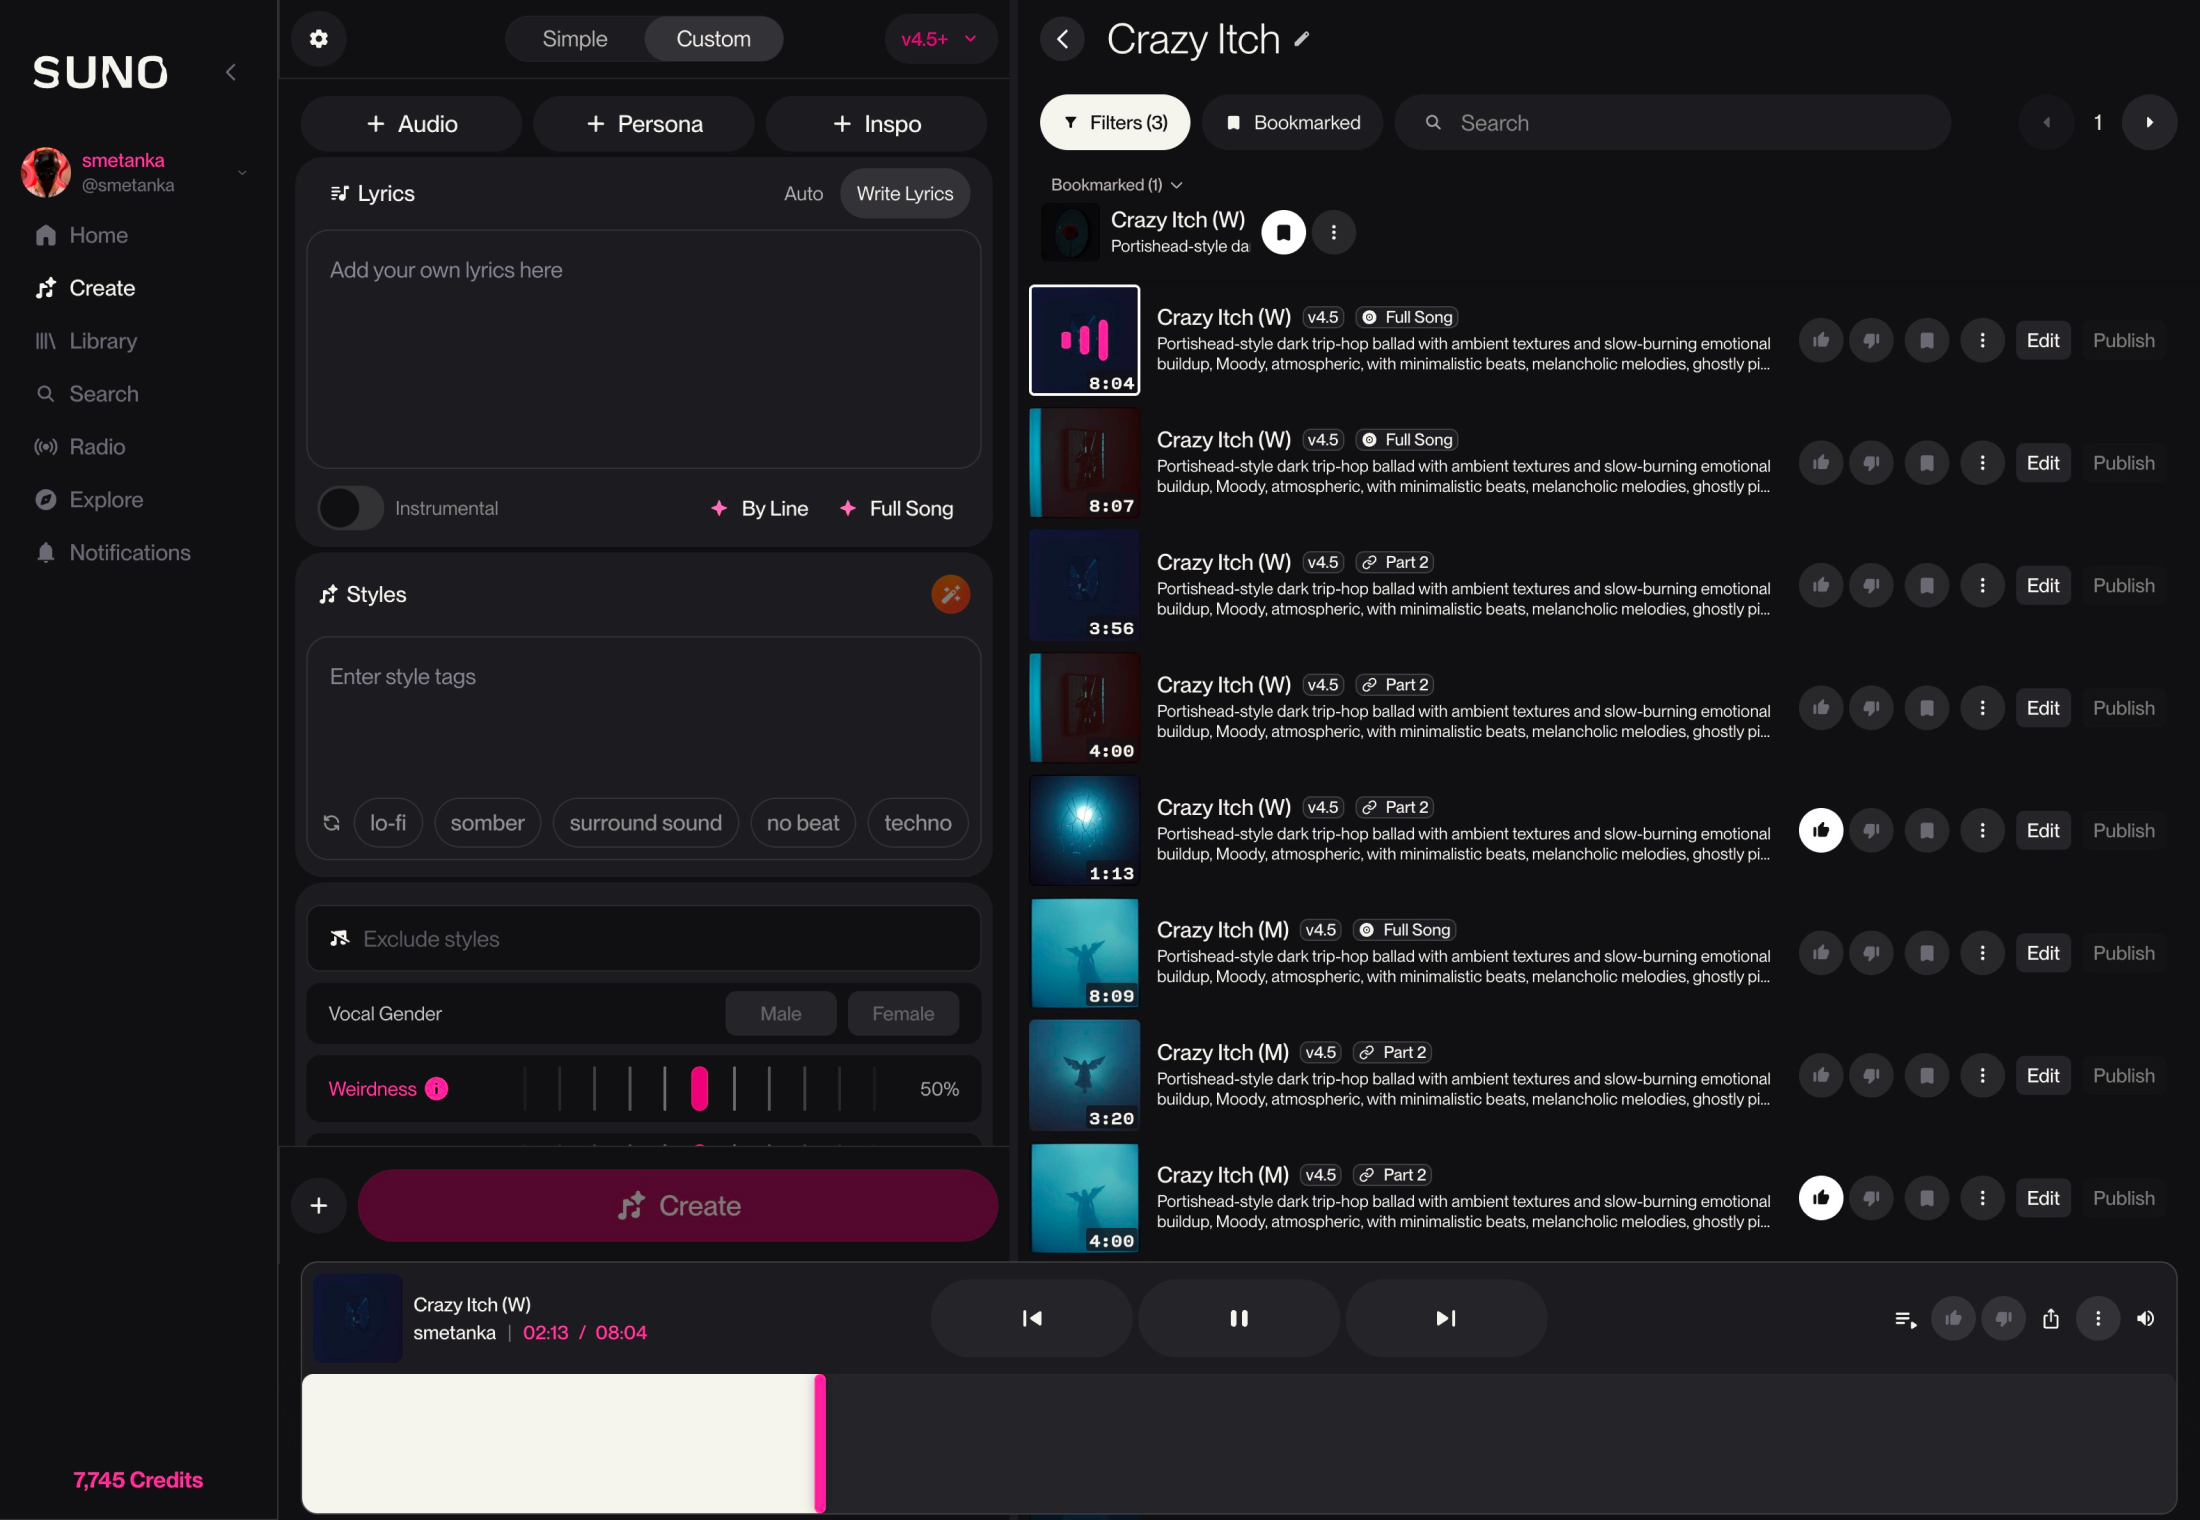2200x1520 pixels.
Task: Remove bookmark from pinned Crazy Itch (W)
Action: [1283, 232]
